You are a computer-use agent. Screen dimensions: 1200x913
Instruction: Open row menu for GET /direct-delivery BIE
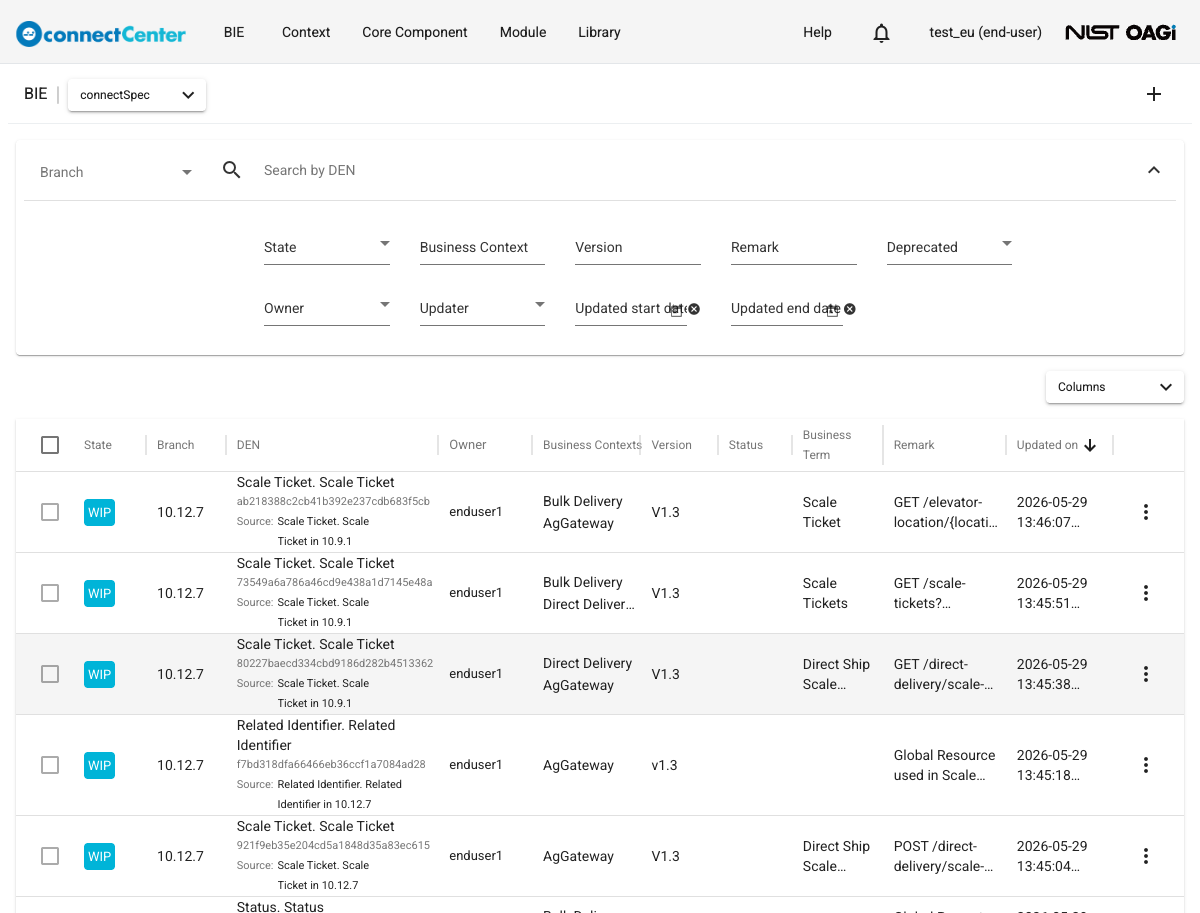[x=1146, y=674]
